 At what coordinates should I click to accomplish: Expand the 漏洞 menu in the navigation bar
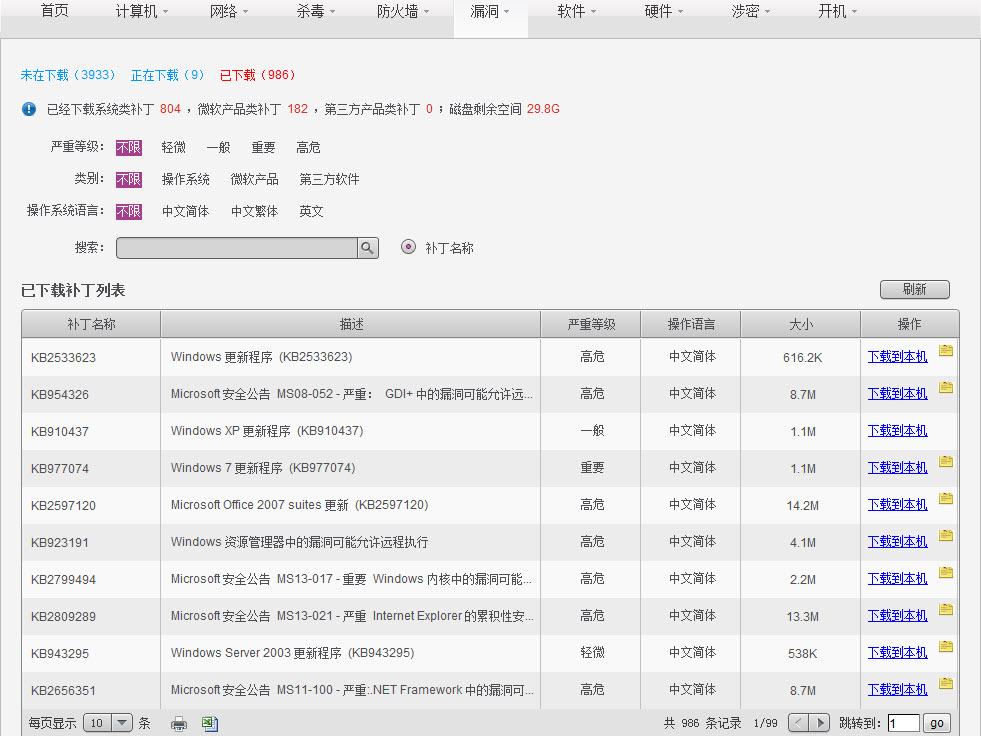click(490, 12)
